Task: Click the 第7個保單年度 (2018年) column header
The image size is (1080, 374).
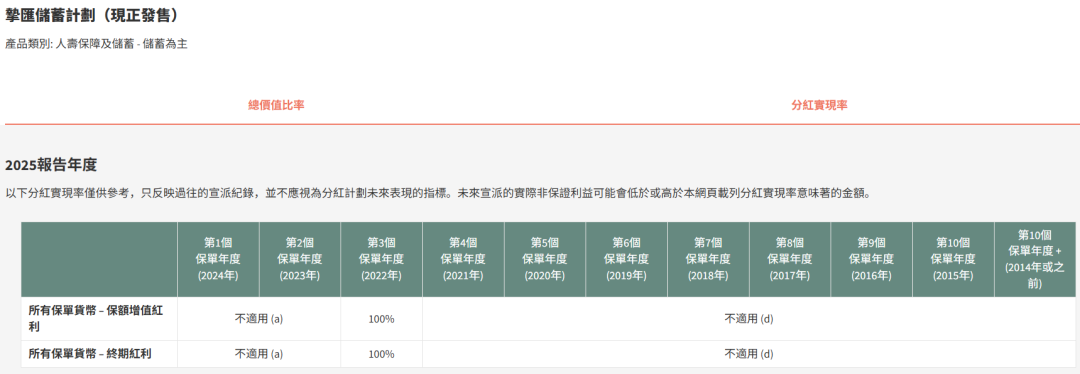Action: point(708,259)
